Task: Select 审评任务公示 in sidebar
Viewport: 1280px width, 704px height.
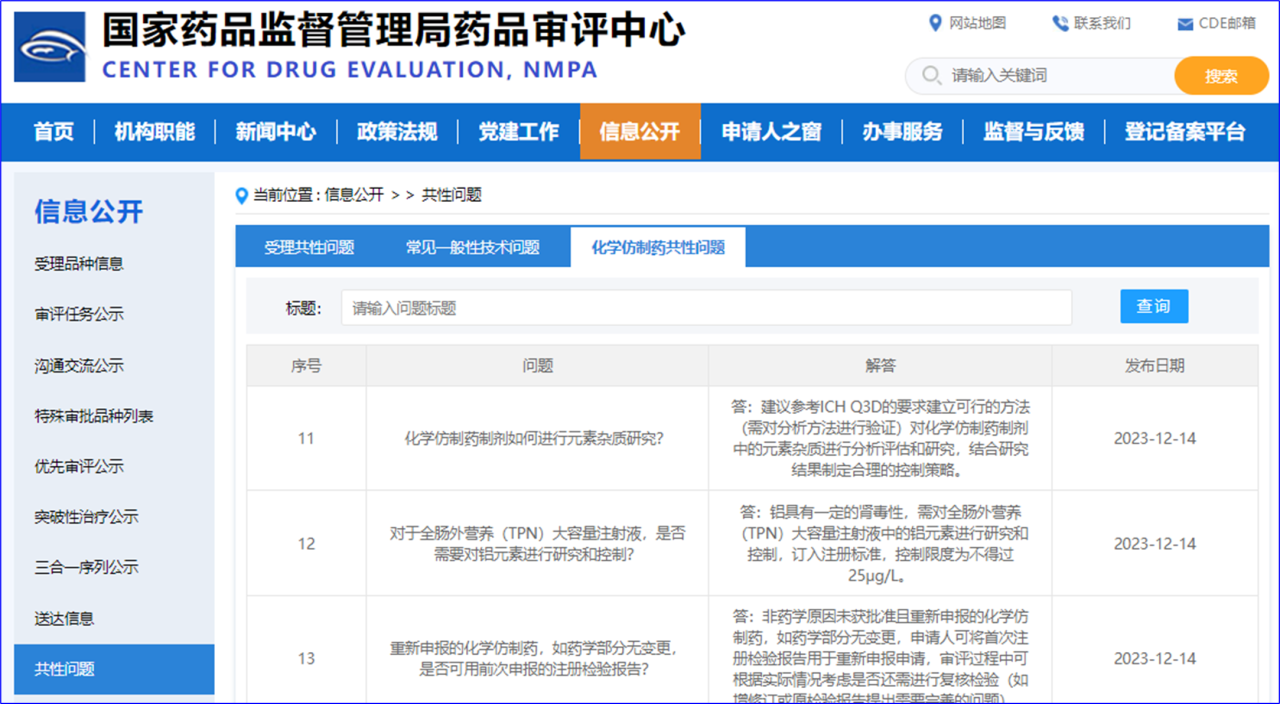Action: [79, 314]
